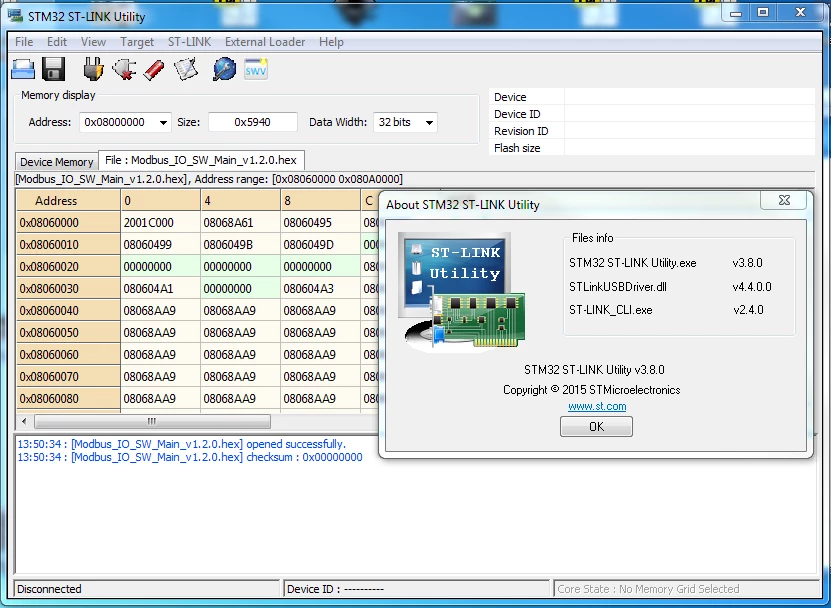Click the Disconnect from target icon

pyautogui.click(x=124, y=69)
